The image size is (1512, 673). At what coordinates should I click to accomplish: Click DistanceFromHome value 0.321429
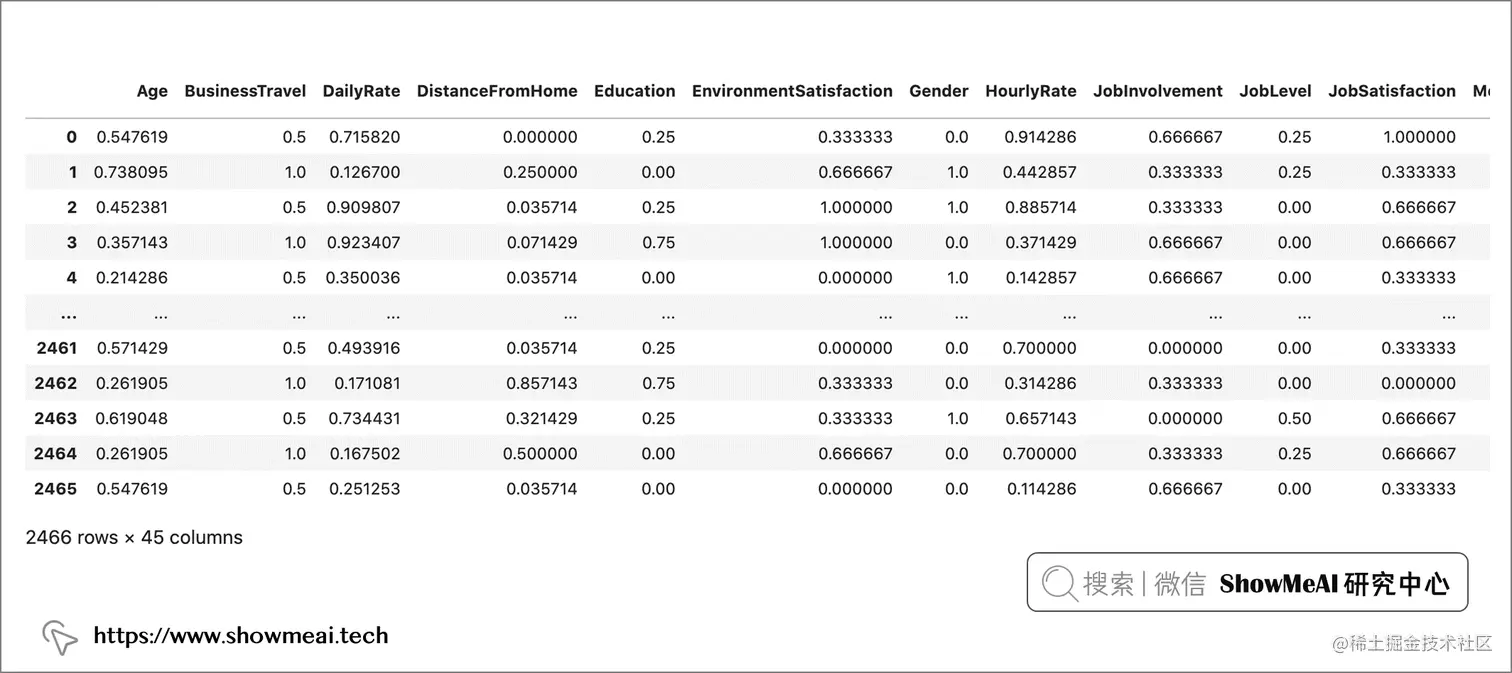[x=541, y=418]
